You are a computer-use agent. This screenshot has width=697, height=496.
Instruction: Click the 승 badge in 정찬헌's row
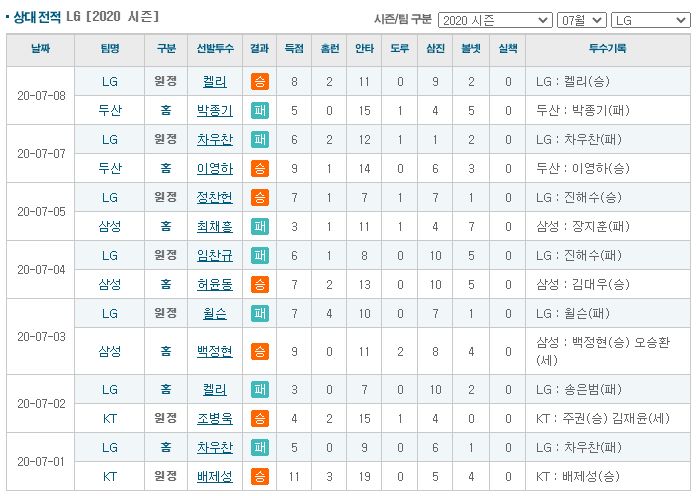(260, 197)
